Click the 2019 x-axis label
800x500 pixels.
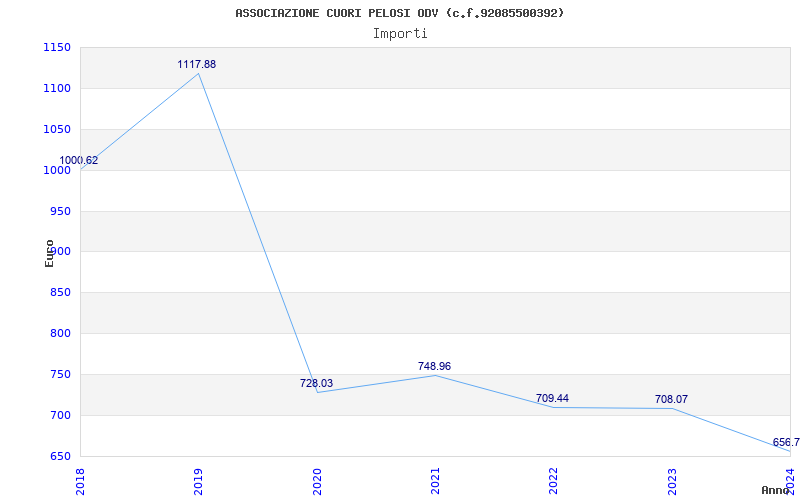198,482
